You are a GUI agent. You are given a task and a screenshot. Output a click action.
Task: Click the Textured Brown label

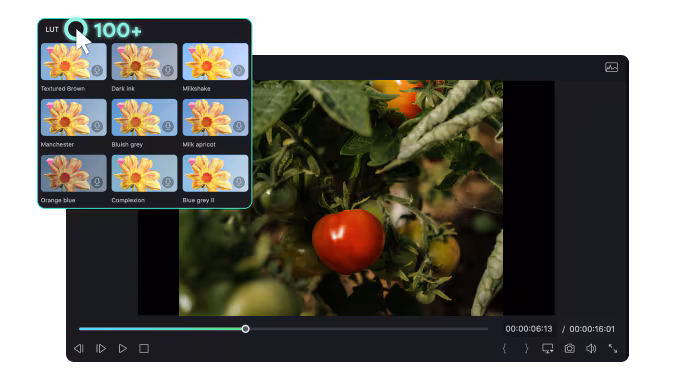63,88
